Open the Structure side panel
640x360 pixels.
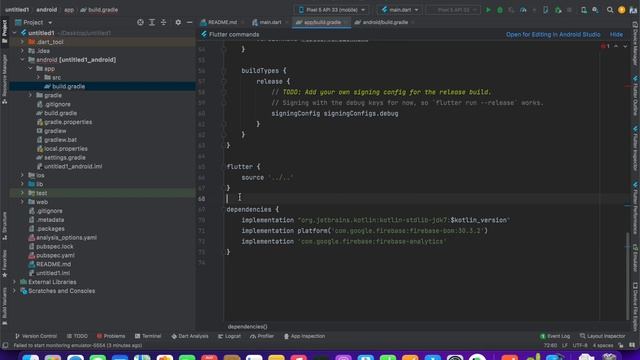point(4,225)
